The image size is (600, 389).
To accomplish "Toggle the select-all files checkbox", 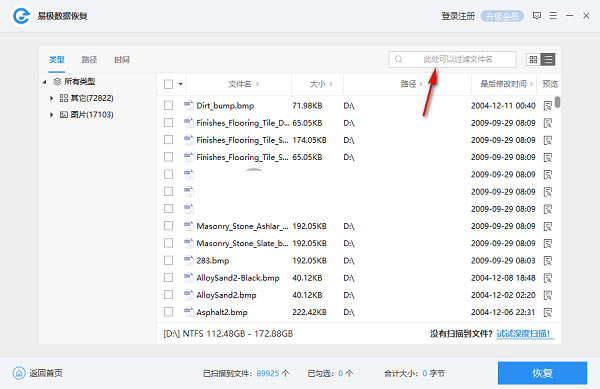I will coord(168,84).
